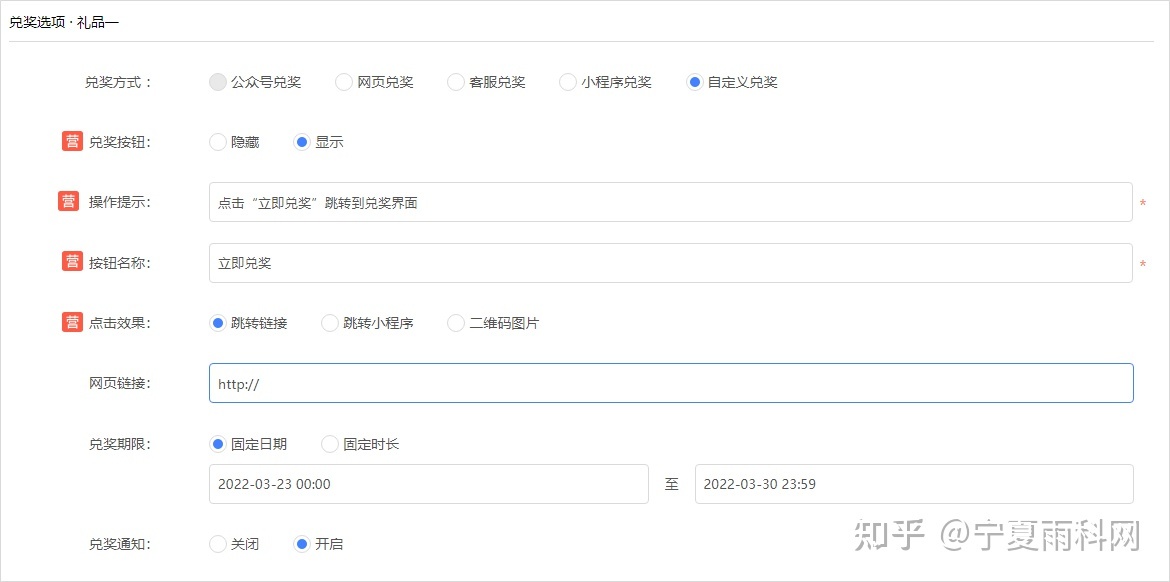Click the 营 badge beside 点击效果
This screenshot has height=582, width=1170.
(72, 322)
